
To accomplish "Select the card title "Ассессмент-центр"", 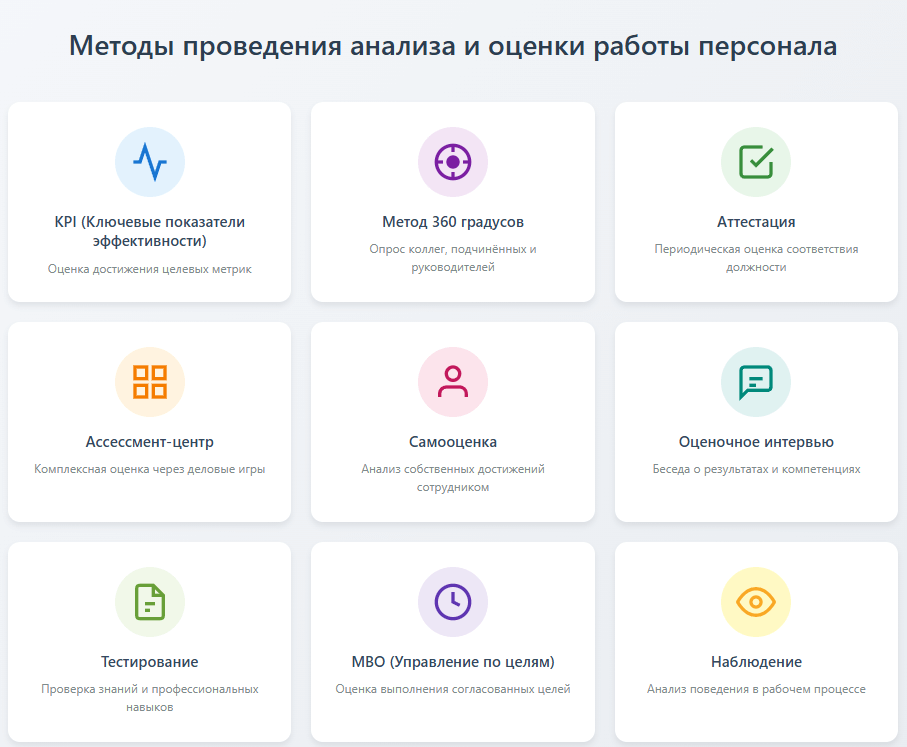I will coord(150,441).
